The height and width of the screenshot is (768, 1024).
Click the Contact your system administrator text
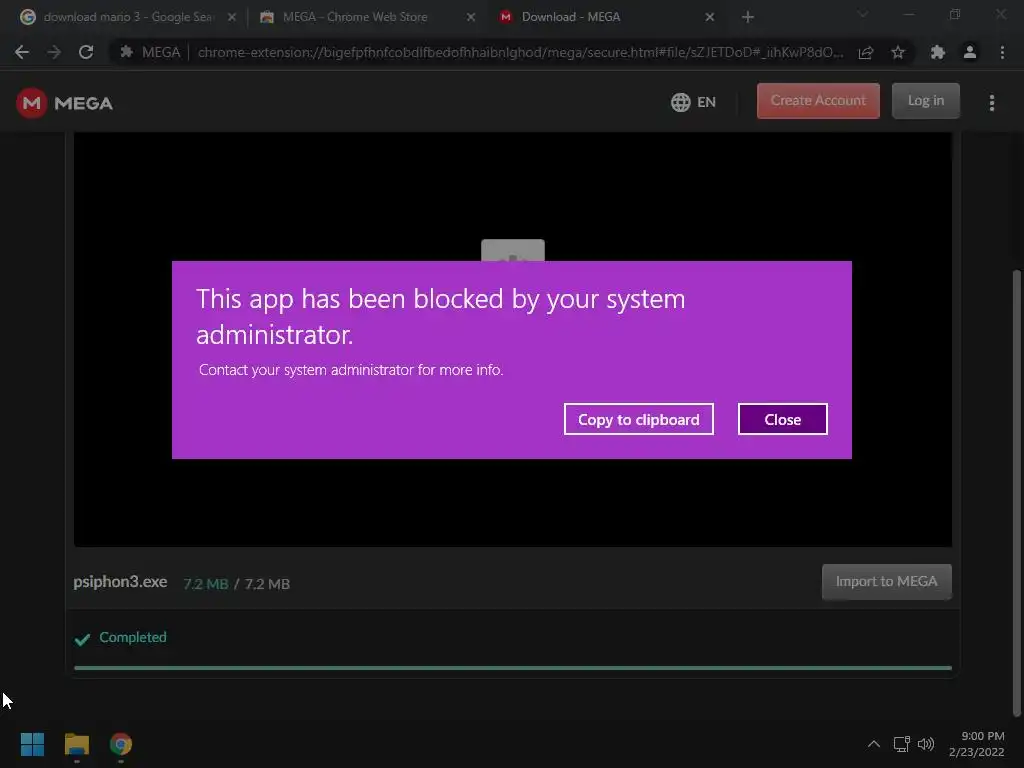point(351,370)
